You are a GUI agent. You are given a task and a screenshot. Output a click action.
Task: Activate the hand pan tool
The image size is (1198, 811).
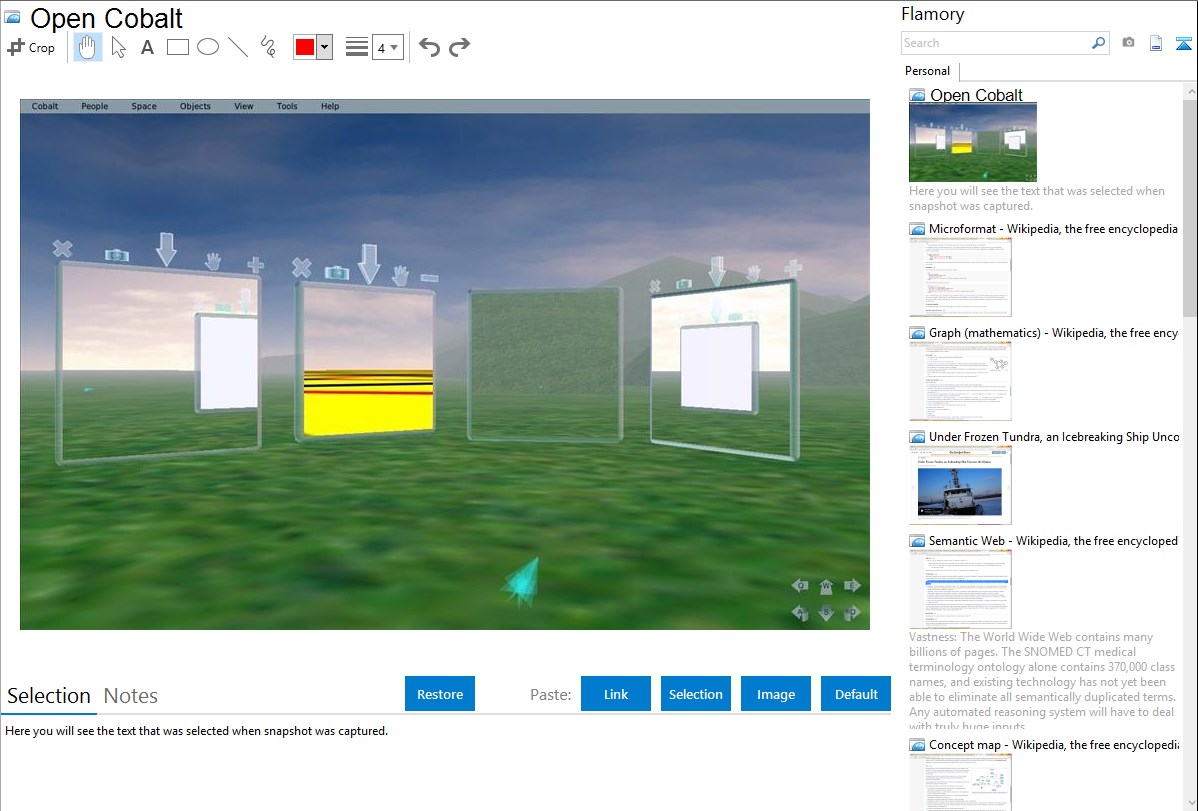(87, 47)
